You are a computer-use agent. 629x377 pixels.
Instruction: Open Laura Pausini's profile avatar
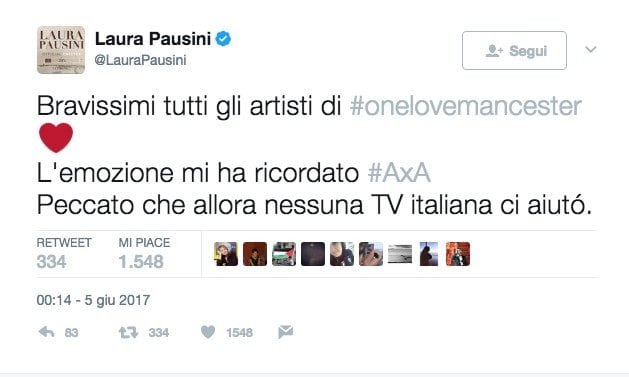[61, 50]
